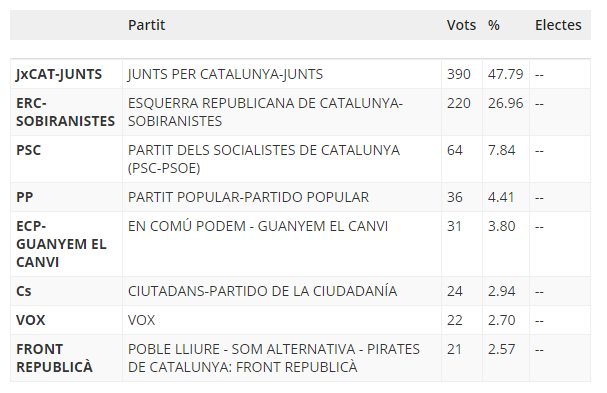
Task: Select the bold VOX abbreviation
Action: [x=31, y=320]
